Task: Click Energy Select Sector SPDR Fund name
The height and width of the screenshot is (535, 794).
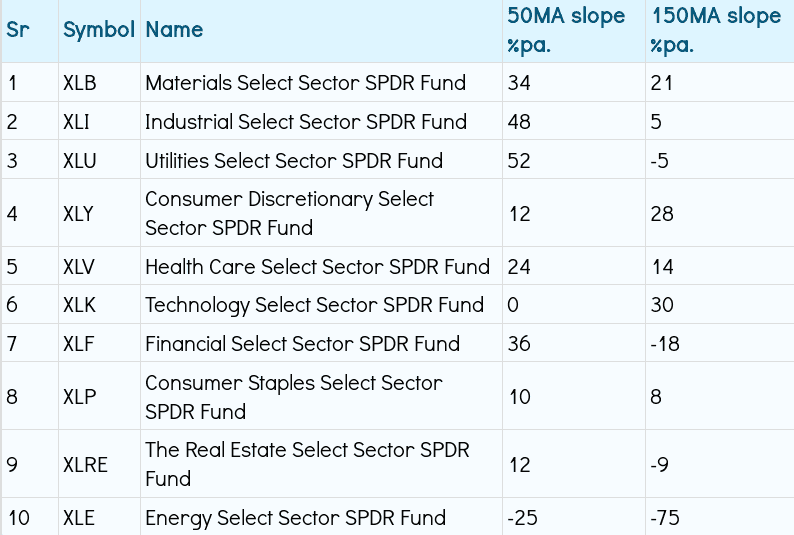Action: [x=295, y=518]
